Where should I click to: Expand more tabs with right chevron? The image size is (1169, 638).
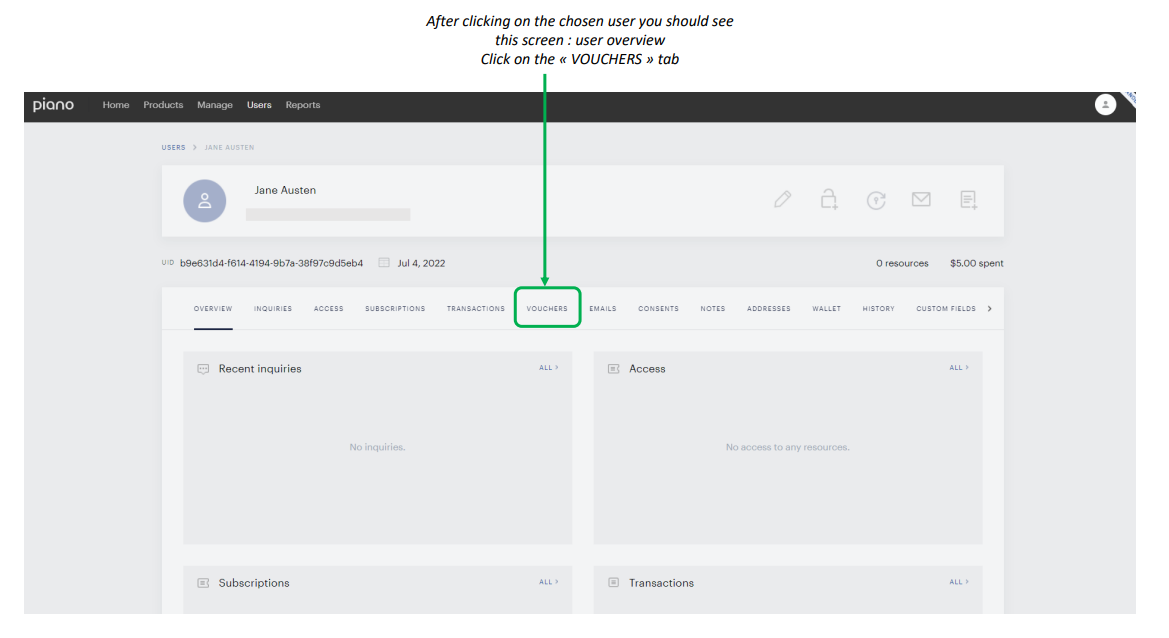pos(989,309)
